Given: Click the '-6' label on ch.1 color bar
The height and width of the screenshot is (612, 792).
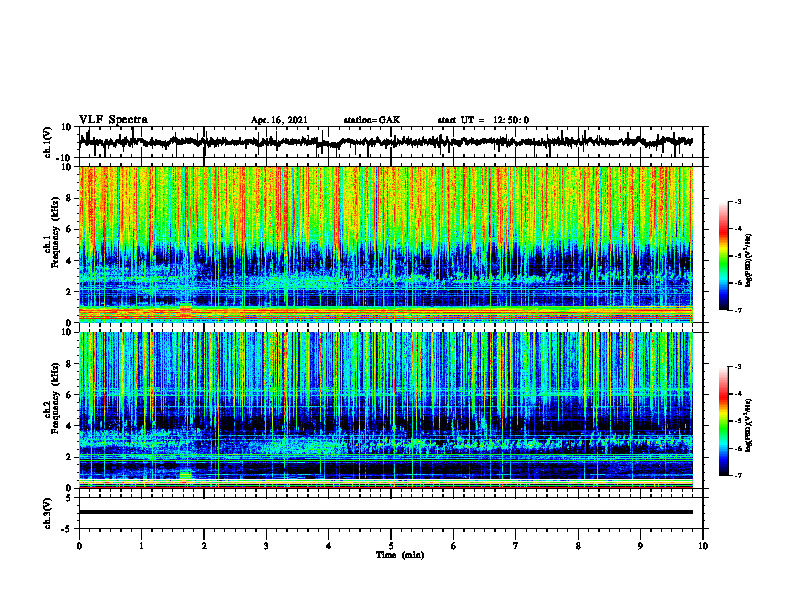Looking at the screenshot, I should coord(737,283).
